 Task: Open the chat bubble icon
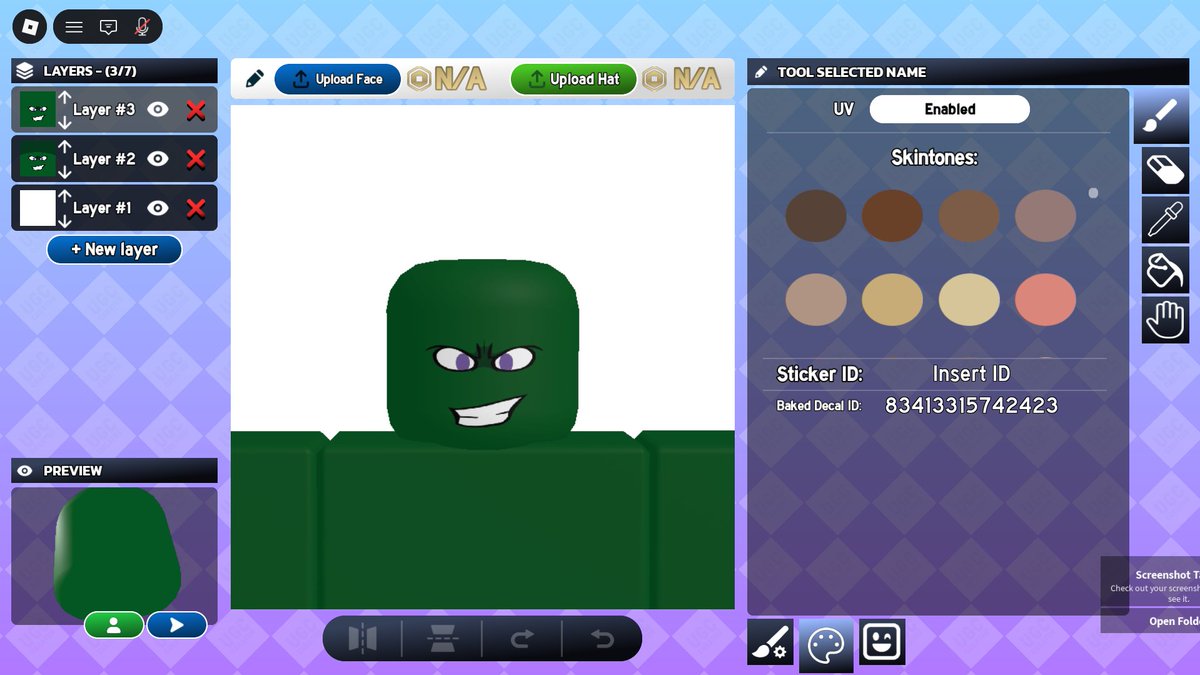click(108, 27)
